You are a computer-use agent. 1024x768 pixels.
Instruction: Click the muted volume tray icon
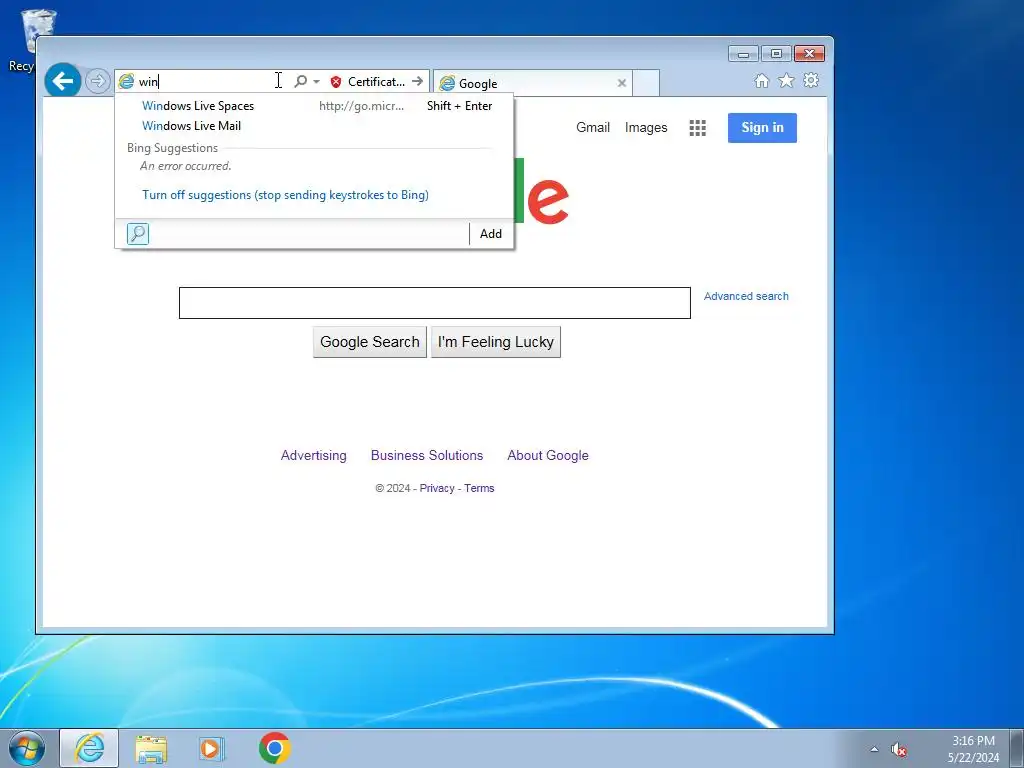pos(899,750)
